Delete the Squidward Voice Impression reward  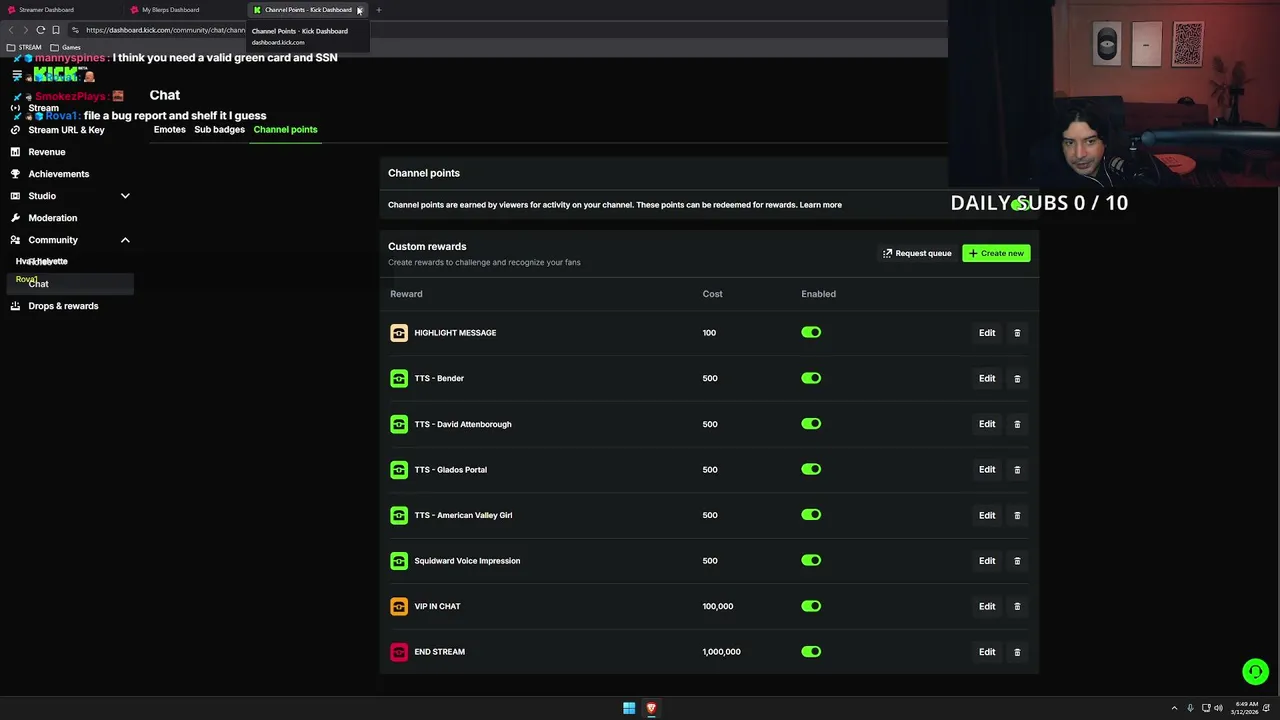[x=1017, y=561]
